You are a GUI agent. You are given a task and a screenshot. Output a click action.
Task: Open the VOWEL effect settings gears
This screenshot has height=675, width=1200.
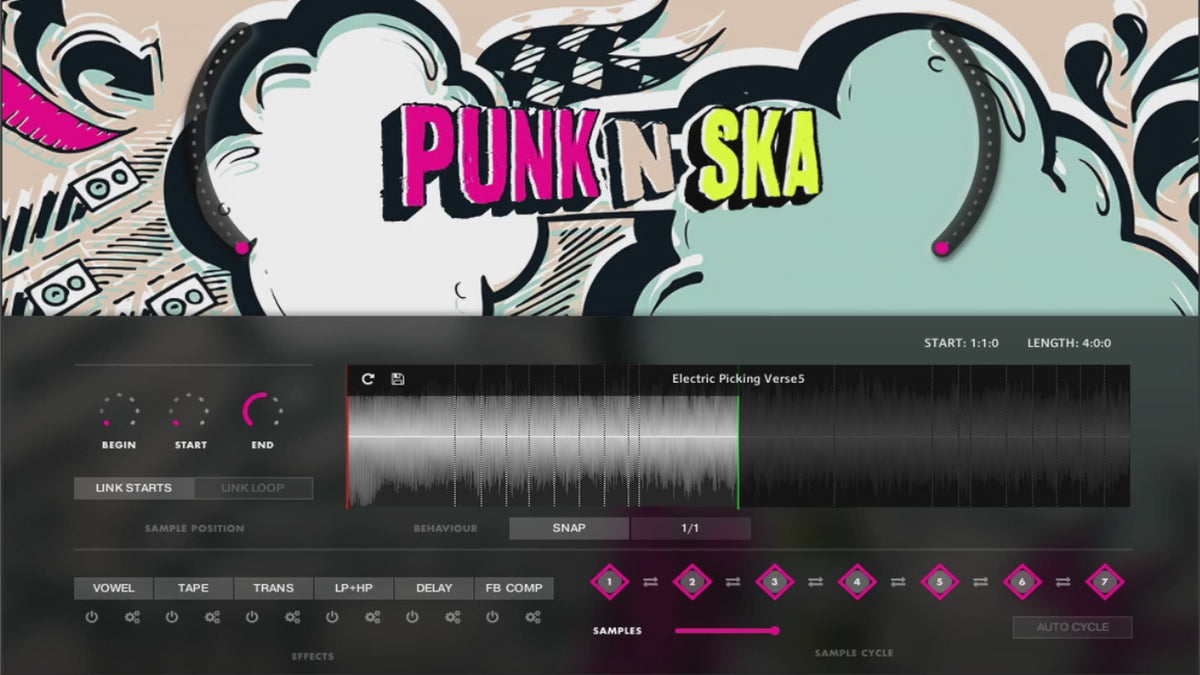pyautogui.click(x=132, y=617)
